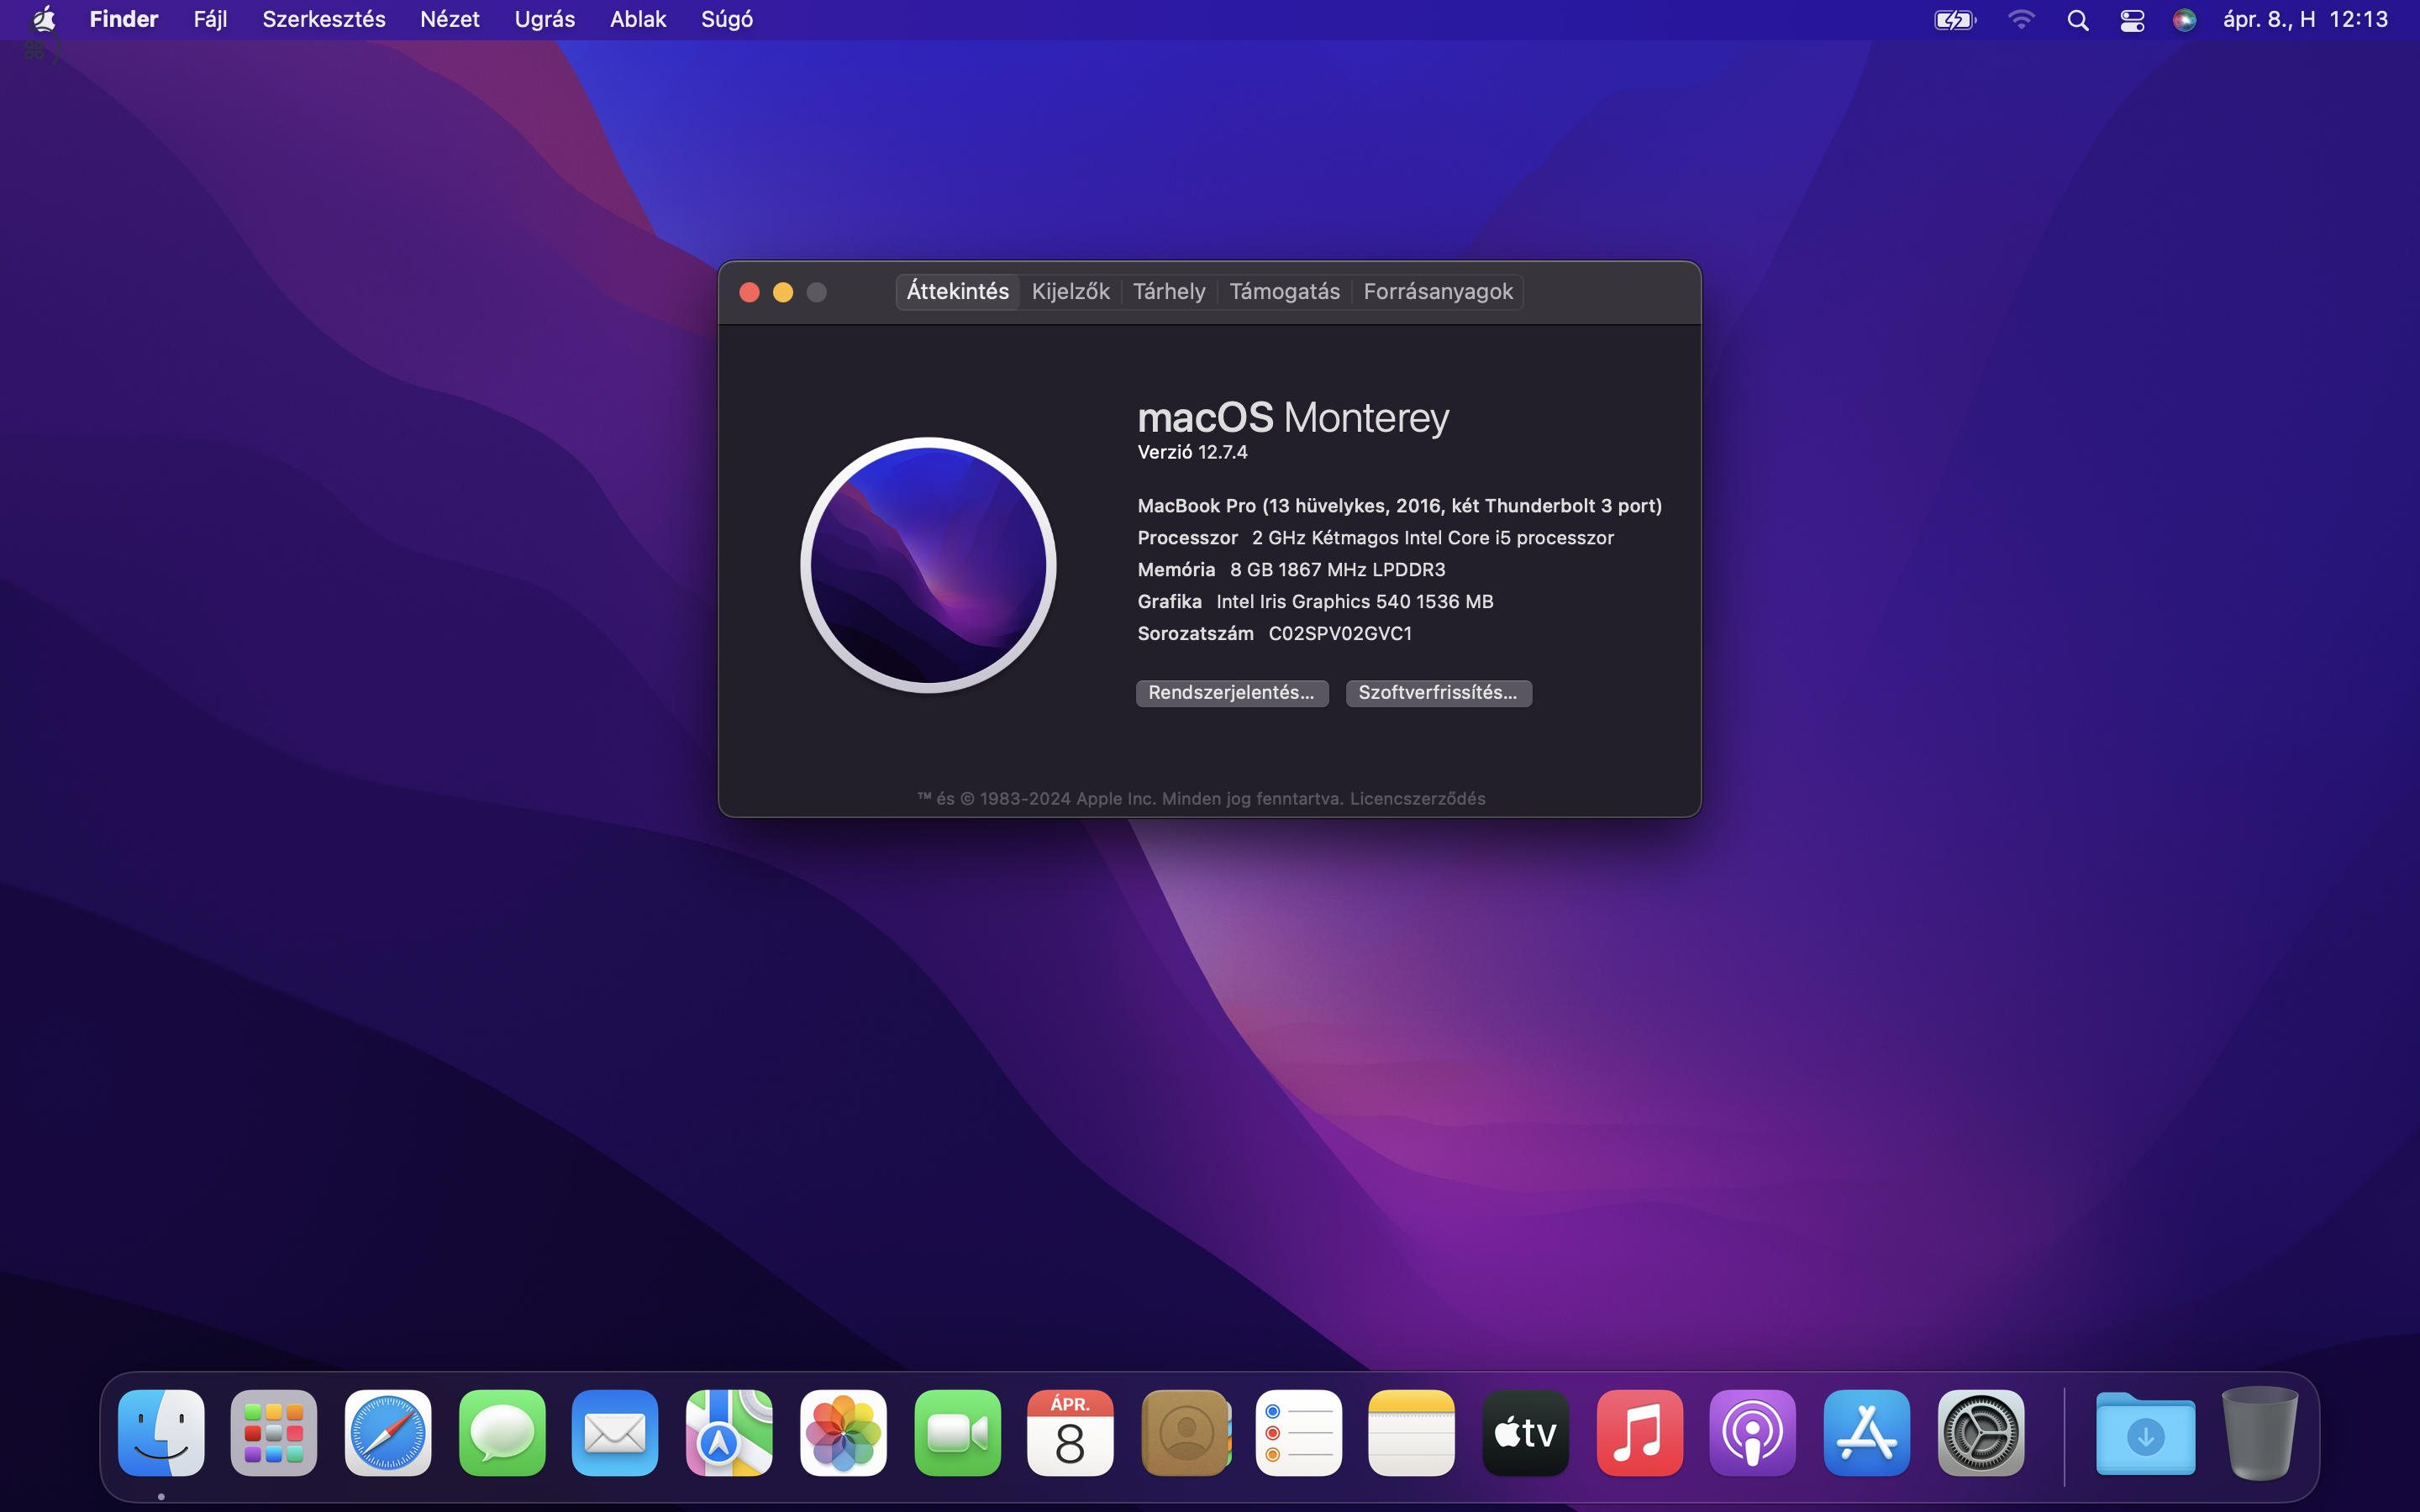The height and width of the screenshot is (1512, 2420).
Task: Click the macOS Monterey title text
Action: [1293, 417]
